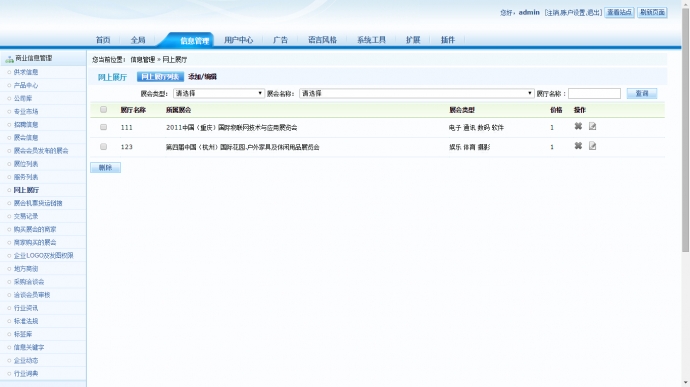This screenshot has width=690, height=387.
Task: Switch to the 网上展厅列表 tab
Action: [160, 77]
